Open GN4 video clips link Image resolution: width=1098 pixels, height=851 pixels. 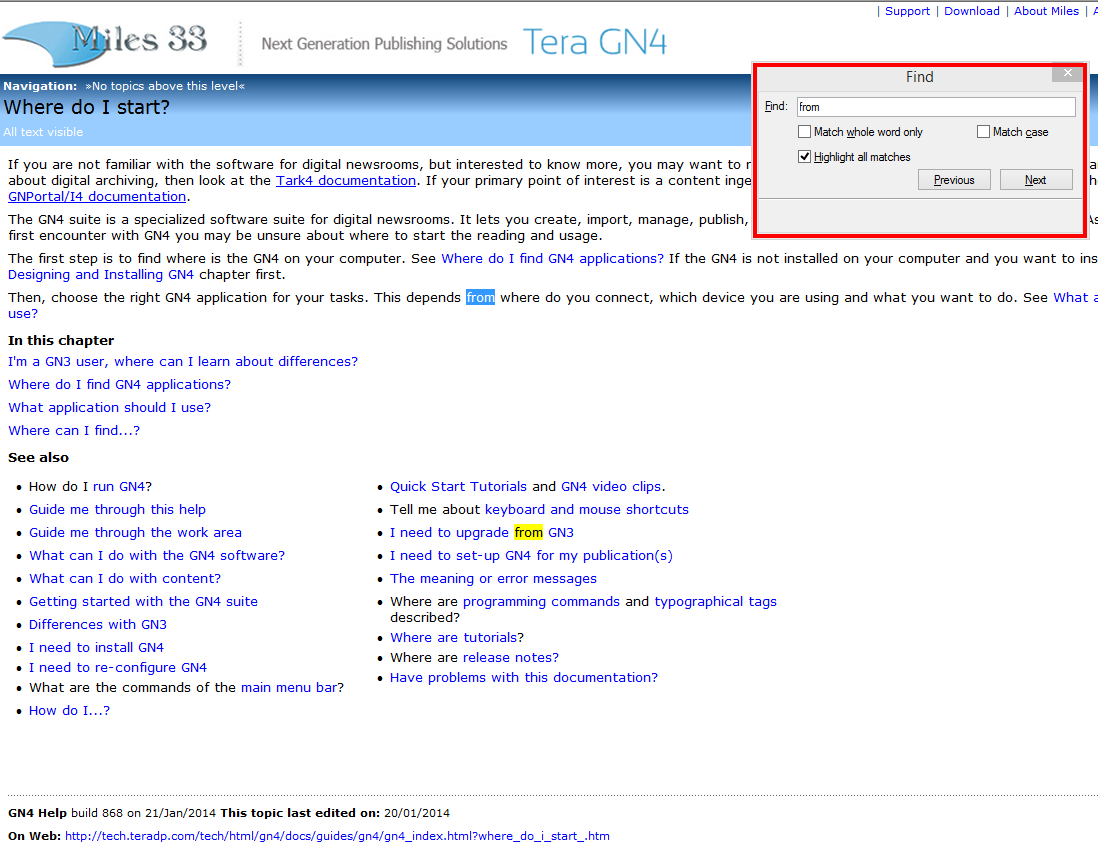(611, 486)
